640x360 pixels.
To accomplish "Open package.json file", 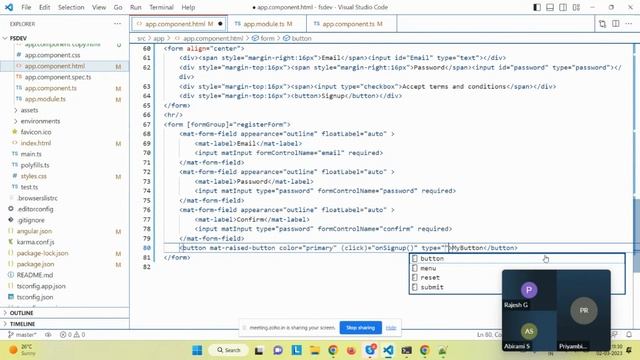I will click(x=35, y=264).
